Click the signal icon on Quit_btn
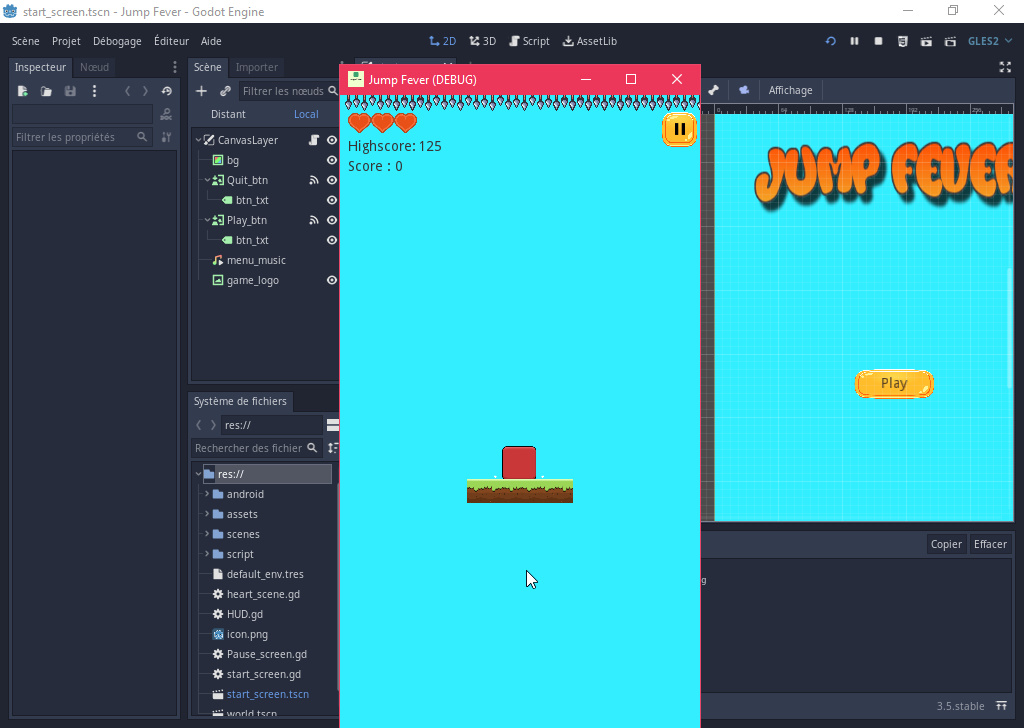This screenshot has width=1024, height=728. (x=314, y=180)
